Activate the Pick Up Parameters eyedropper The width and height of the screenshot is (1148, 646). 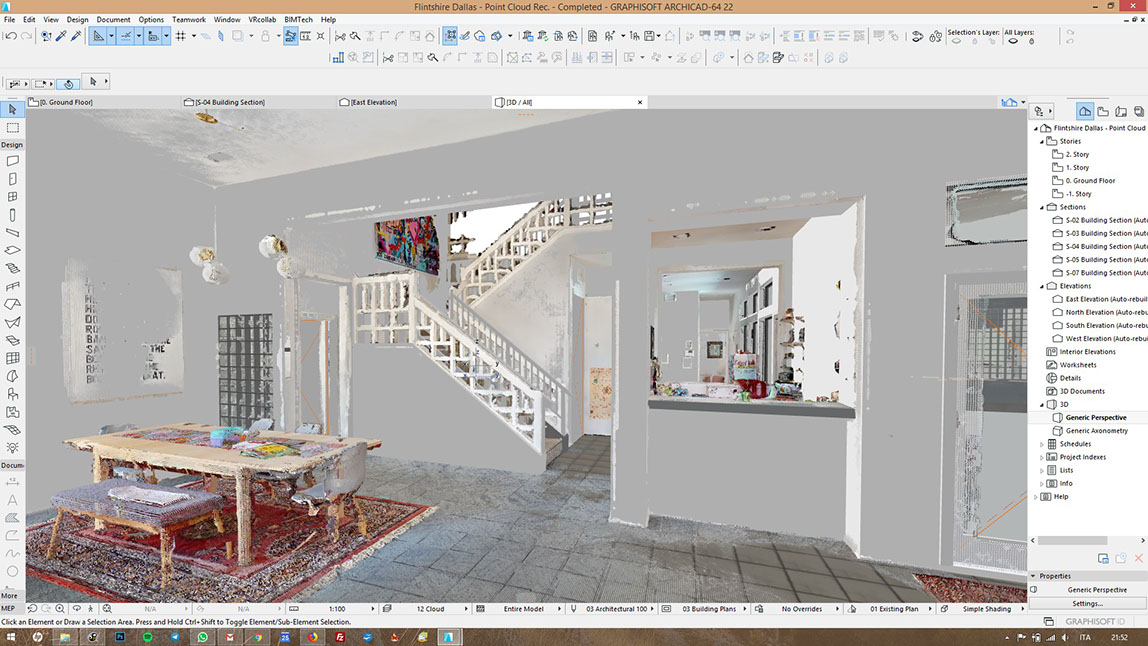(x=62, y=36)
